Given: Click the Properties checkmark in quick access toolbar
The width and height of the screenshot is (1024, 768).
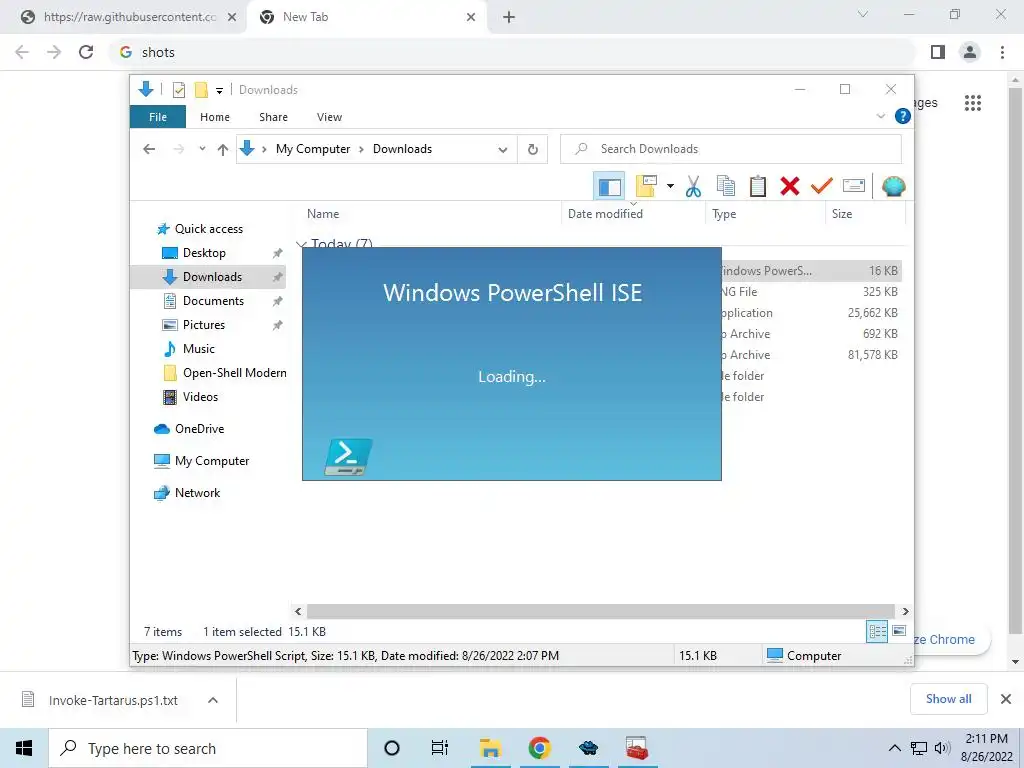Looking at the screenshot, I should (x=178, y=89).
